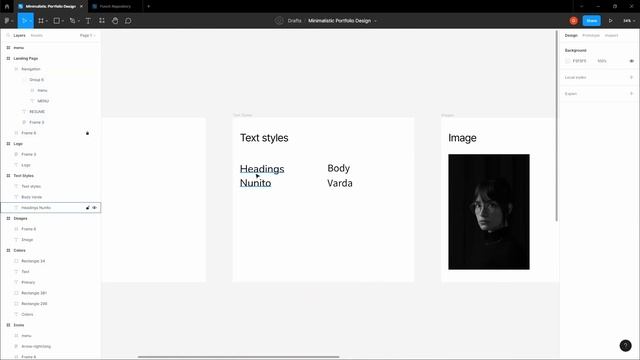Click the user avatar in toolbar
This screenshot has height=360, width=640.
573,20
